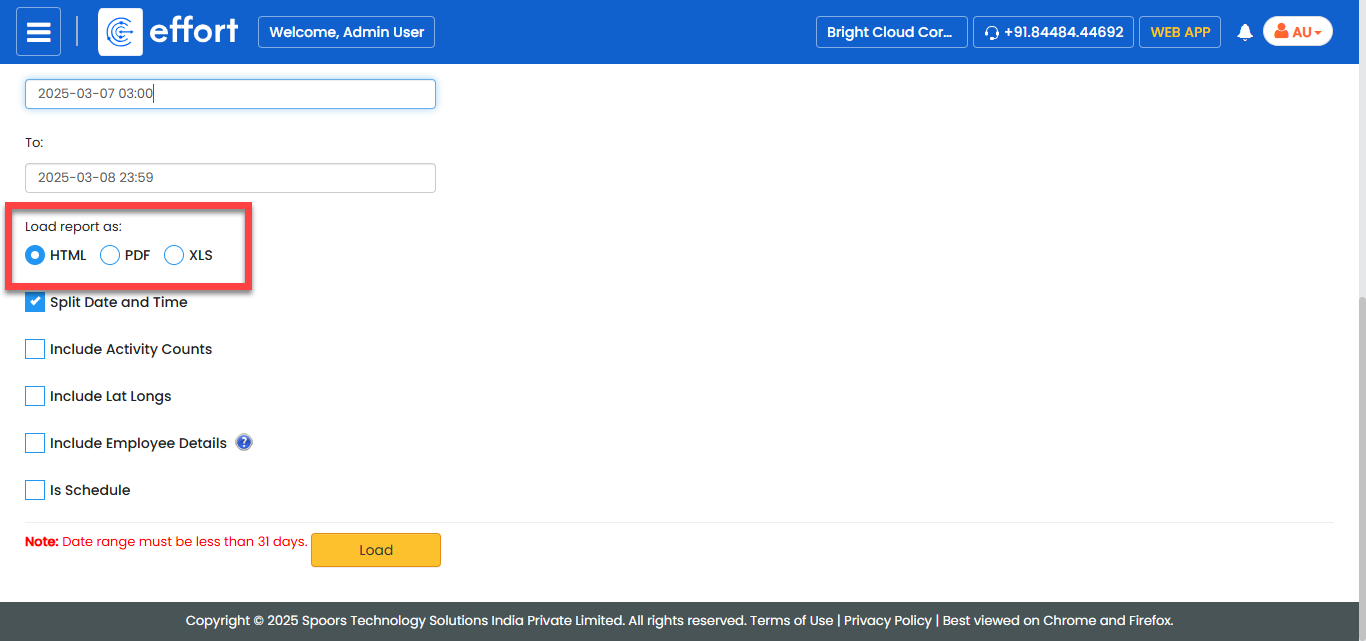Click the help icon beside Include Employee Details

click(x=244, y=442)
